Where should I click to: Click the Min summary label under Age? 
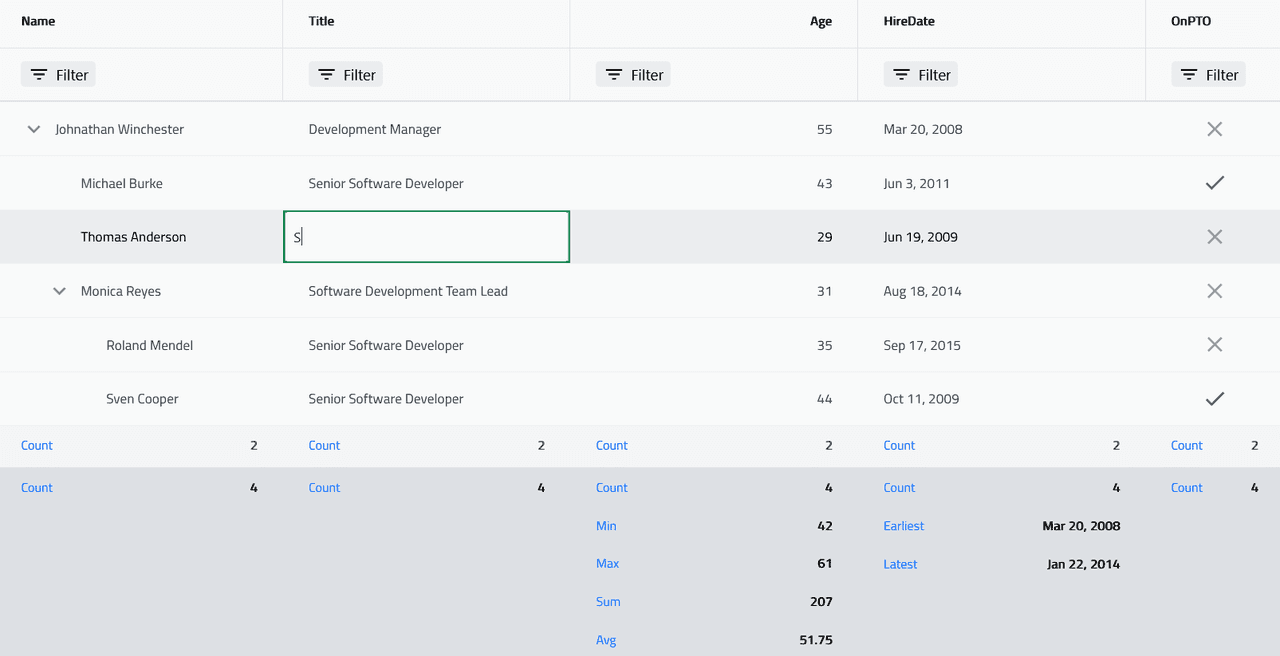point(606,526)
